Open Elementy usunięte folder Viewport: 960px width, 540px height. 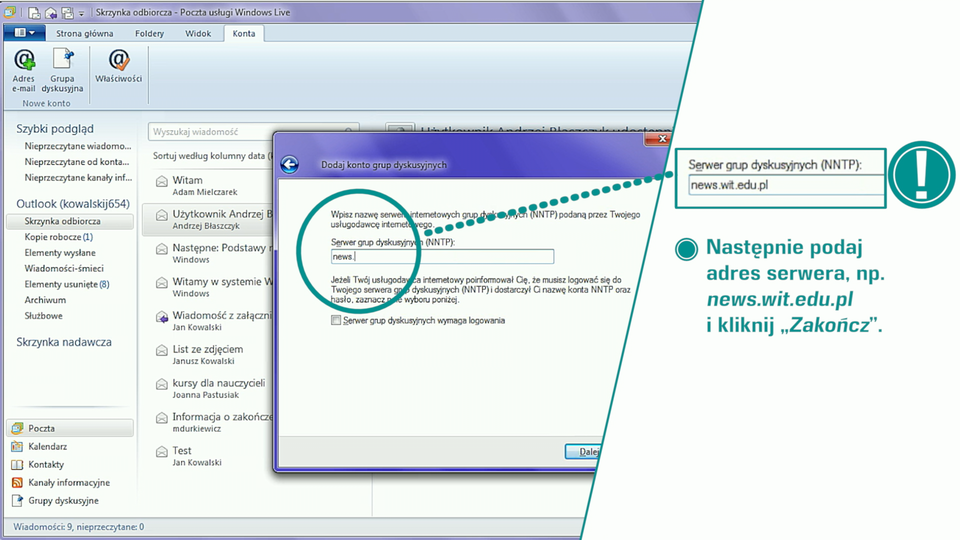click(x=67, y=284)
